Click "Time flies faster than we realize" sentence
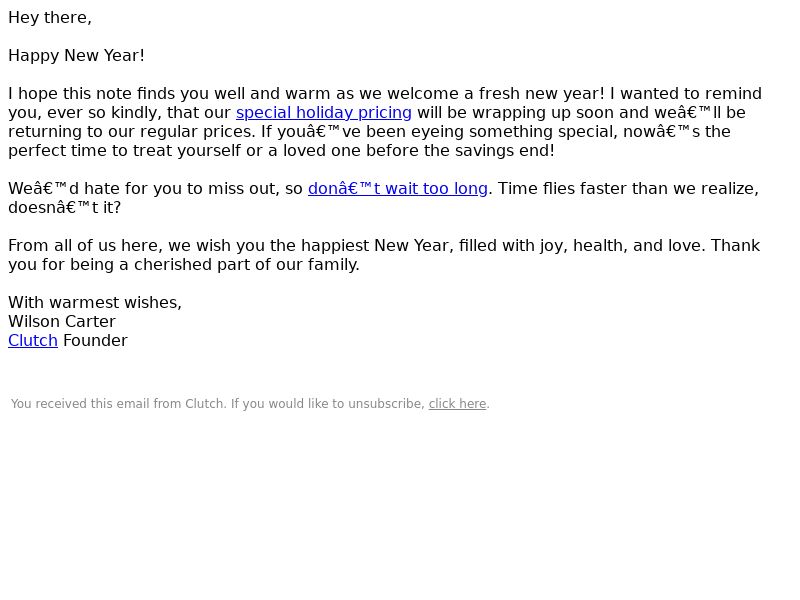 [x=628, y=189]
